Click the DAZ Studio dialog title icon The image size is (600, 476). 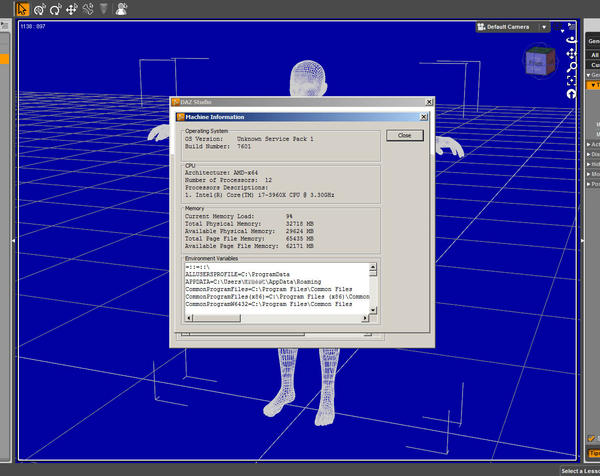pyautogui.click(x=176, y=102)
